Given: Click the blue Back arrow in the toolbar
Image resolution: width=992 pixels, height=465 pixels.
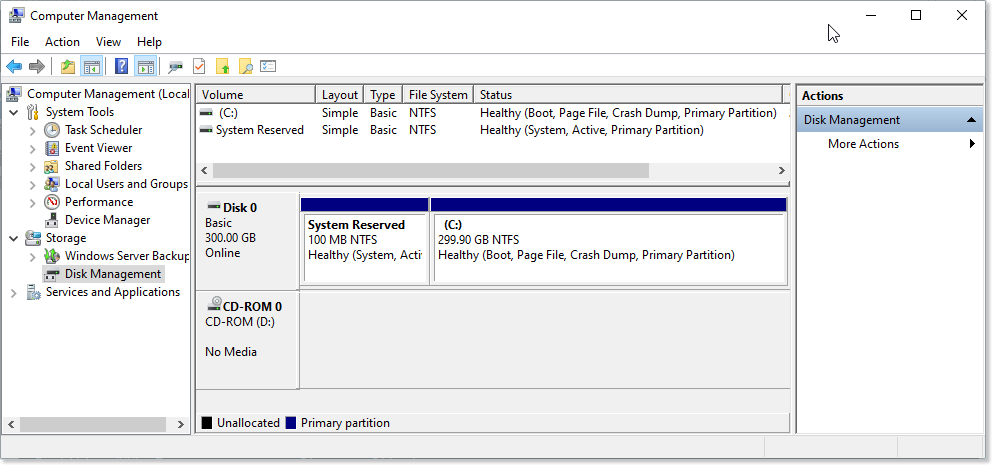Looking at the screenshot, I should [x=14, y=66].
